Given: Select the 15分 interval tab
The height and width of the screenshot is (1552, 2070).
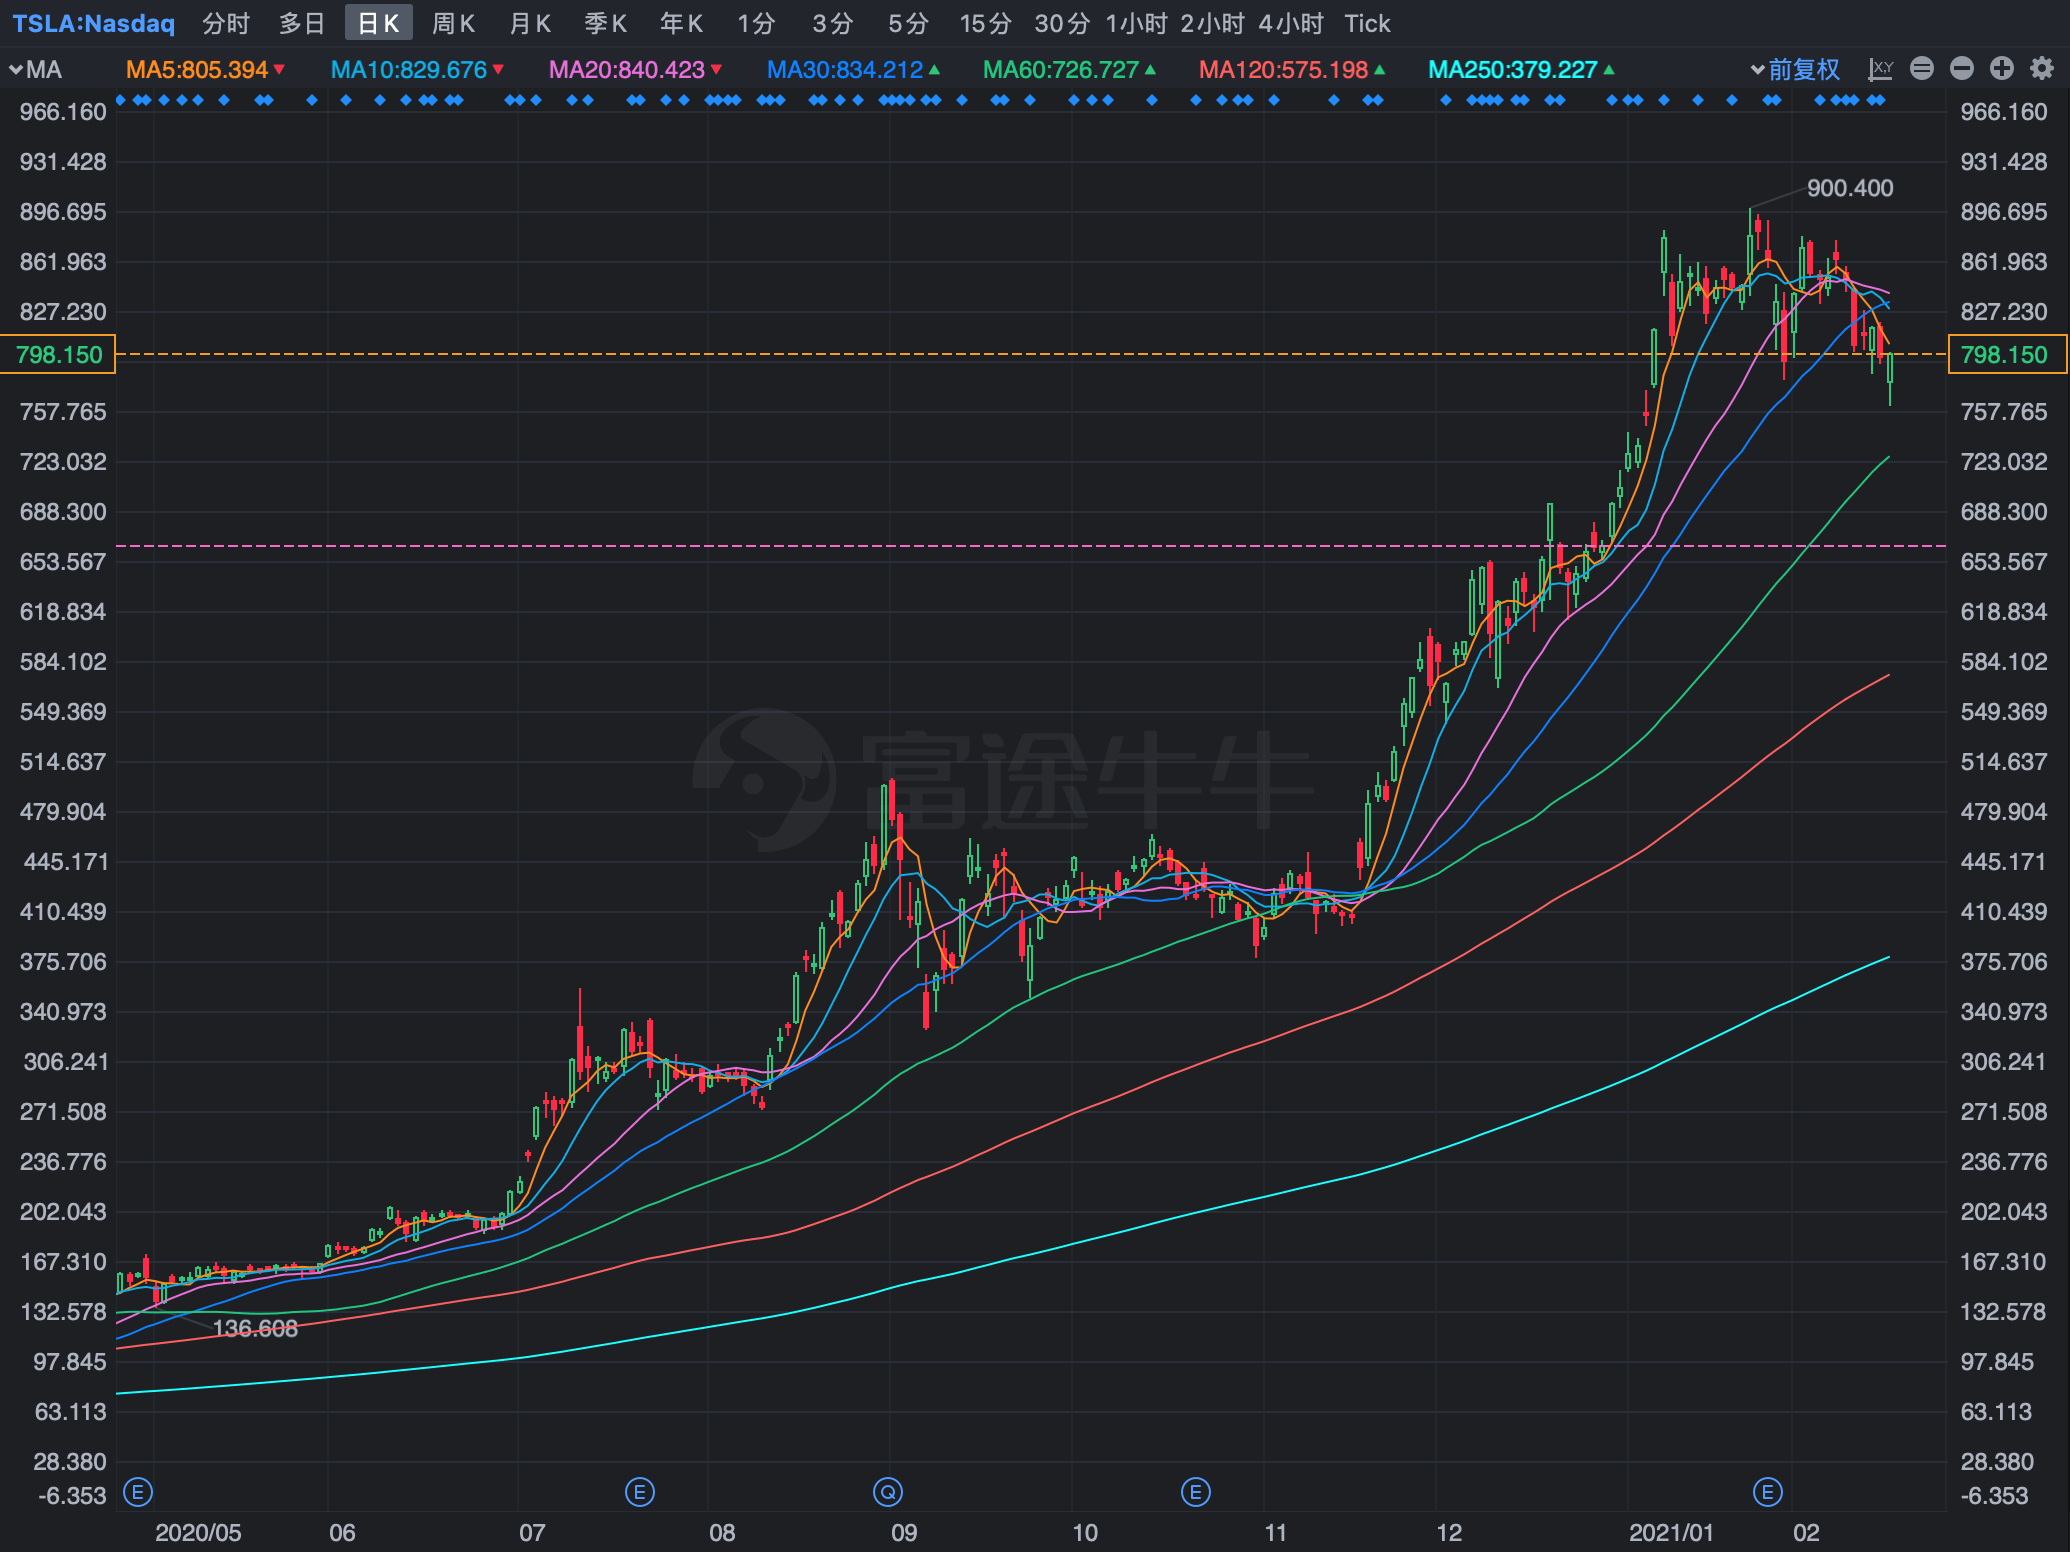Looking at the screenshot, I should click(985, 23).
